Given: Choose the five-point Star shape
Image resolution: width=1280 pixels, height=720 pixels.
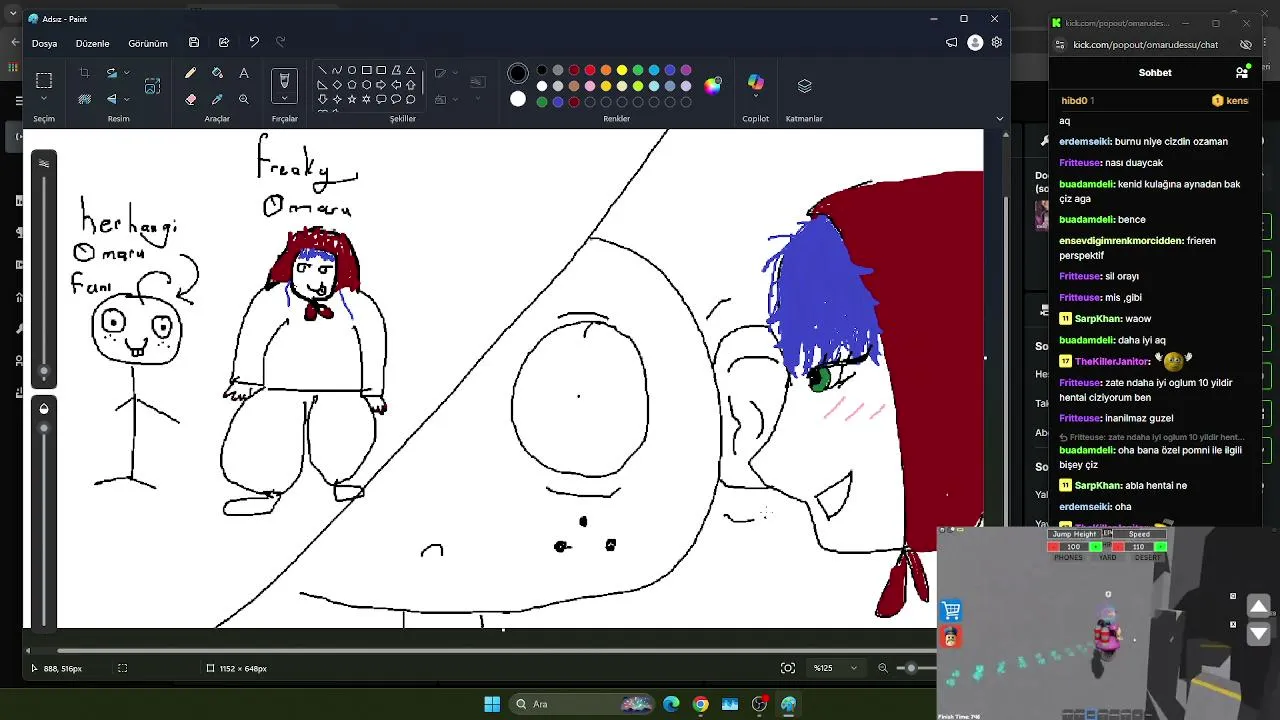Looking at the screenshot, I should tap(352, 99).
